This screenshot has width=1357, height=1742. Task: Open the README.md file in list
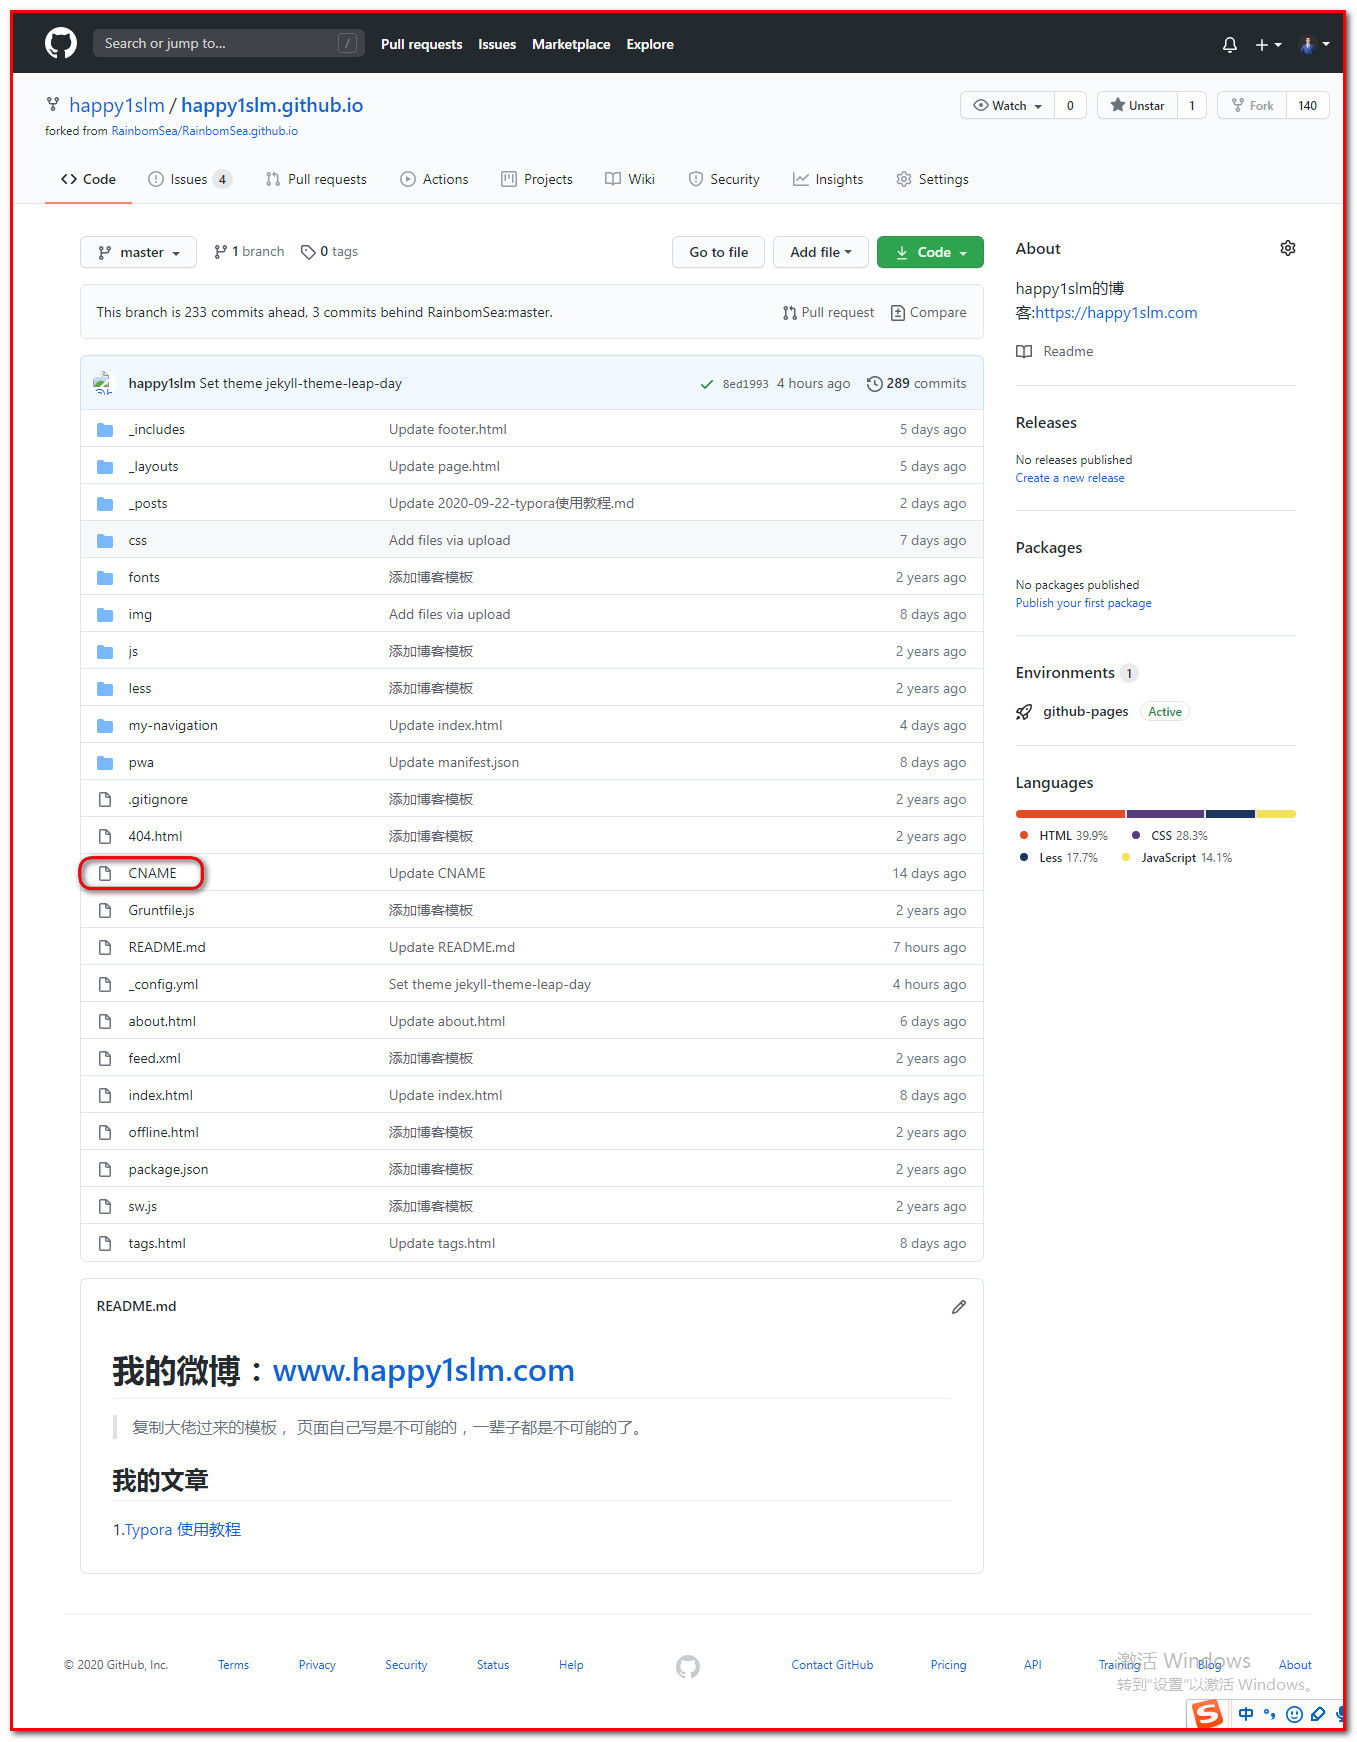(x=167, y=947)
